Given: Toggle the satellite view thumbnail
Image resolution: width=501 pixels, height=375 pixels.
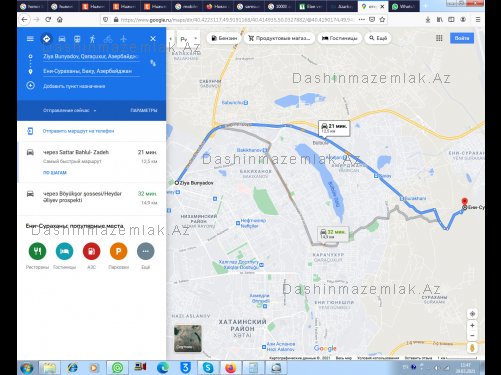Looking at the screenshot, I should point(188,338).
